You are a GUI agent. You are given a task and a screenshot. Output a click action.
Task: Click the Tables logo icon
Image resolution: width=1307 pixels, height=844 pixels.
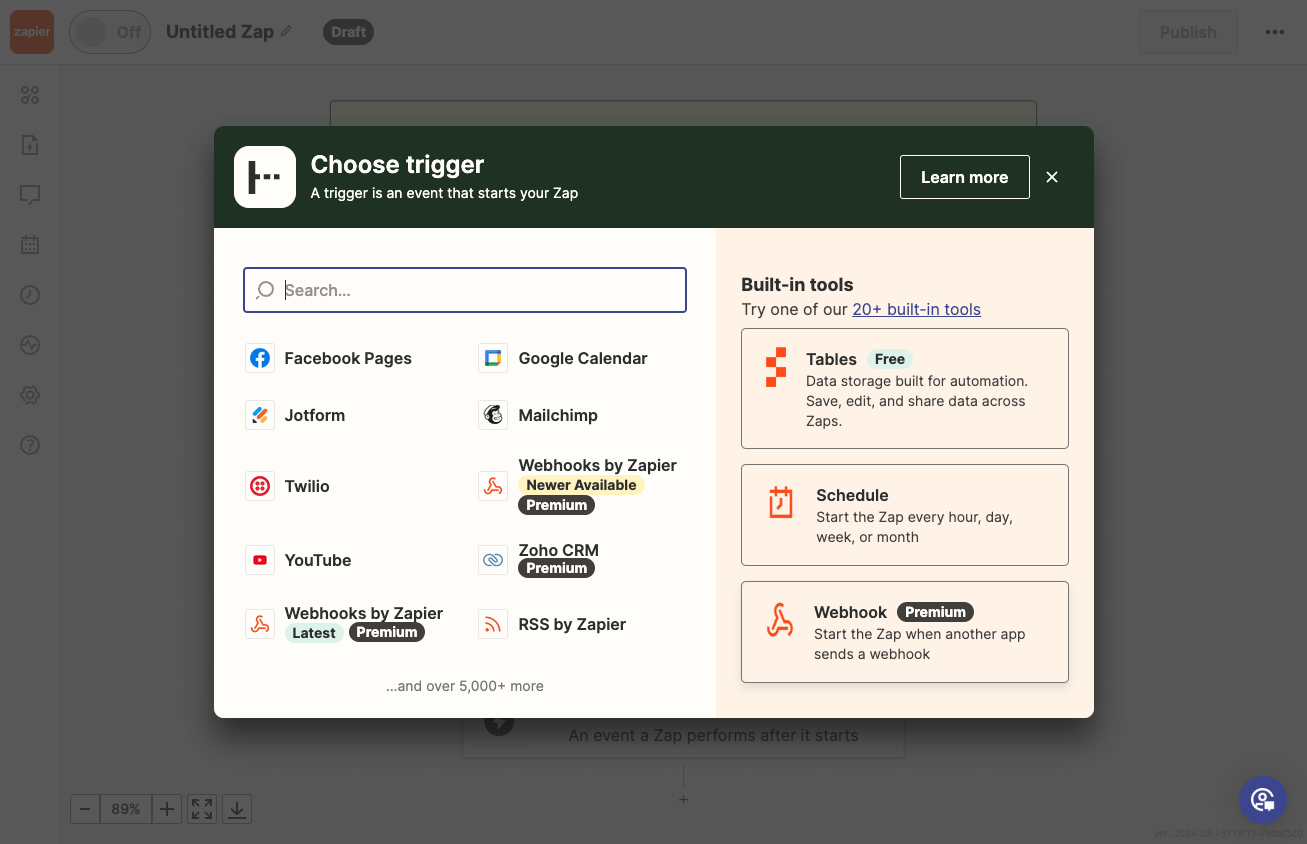click(x=776, y=368)
